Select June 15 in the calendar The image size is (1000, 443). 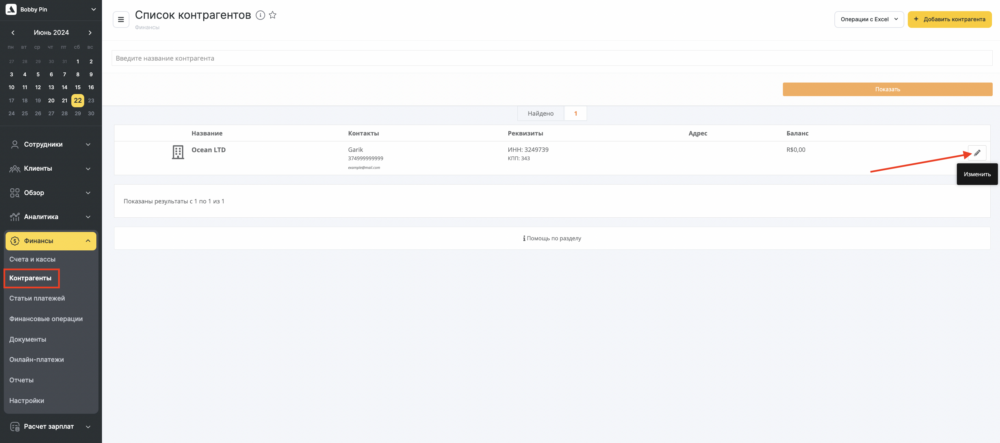tap(78, 87)
